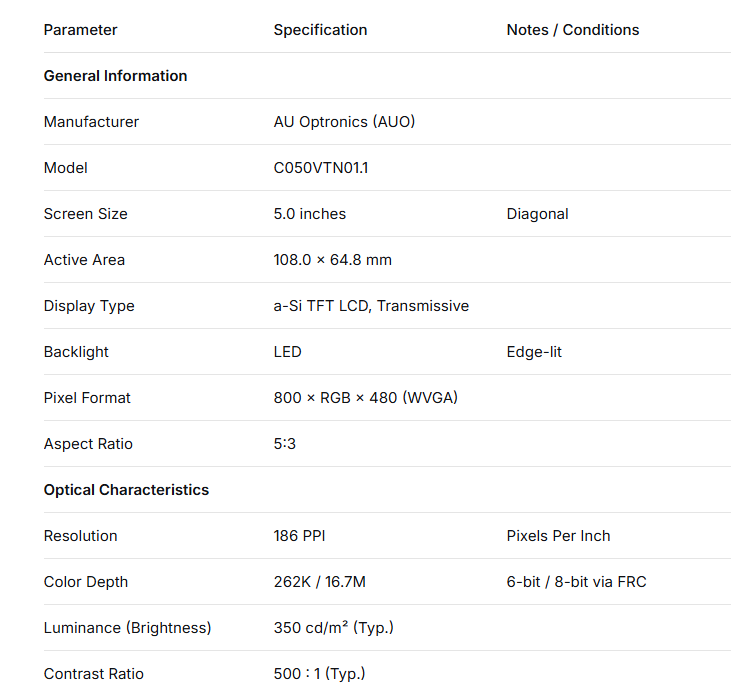731x695 pixels.
Task: Click the AU Optronics (AUO) manufacturer value
Action: coord(344,122)
